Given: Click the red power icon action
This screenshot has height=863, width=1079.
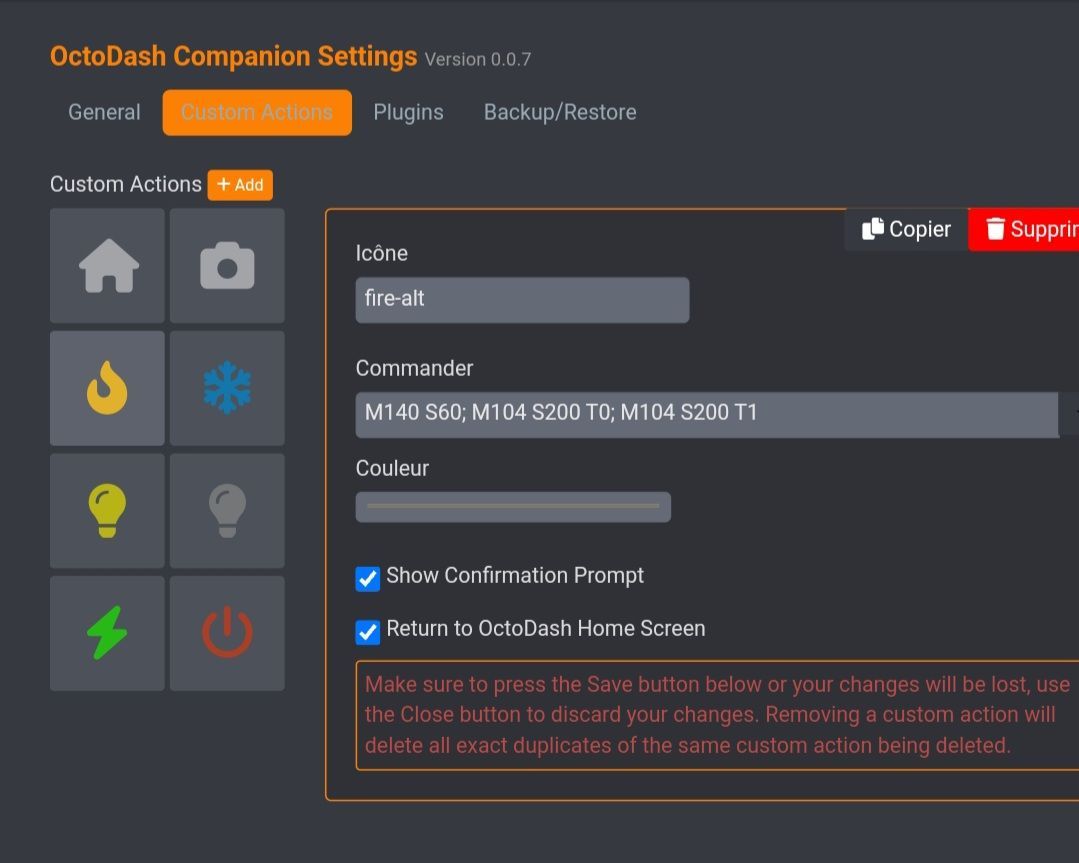Looking at the screenshot, I should click(227, 633).
